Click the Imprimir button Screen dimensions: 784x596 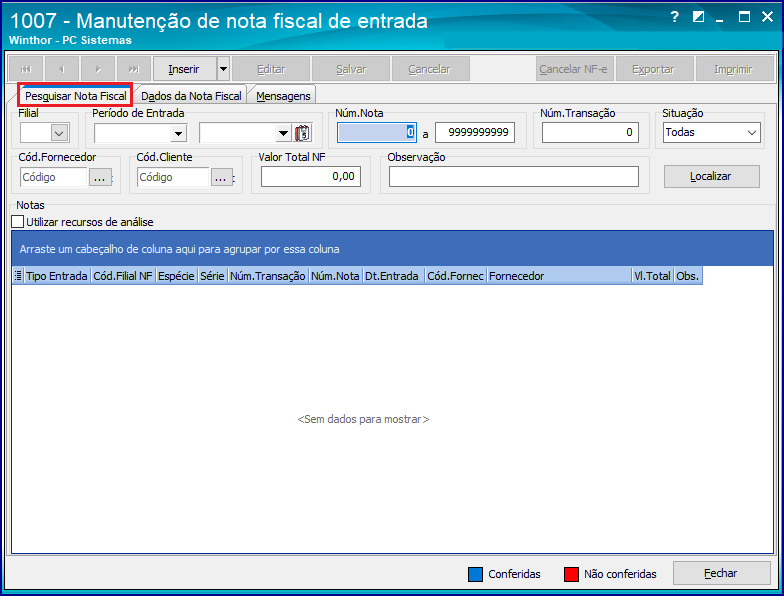click(x=735, y=69)
